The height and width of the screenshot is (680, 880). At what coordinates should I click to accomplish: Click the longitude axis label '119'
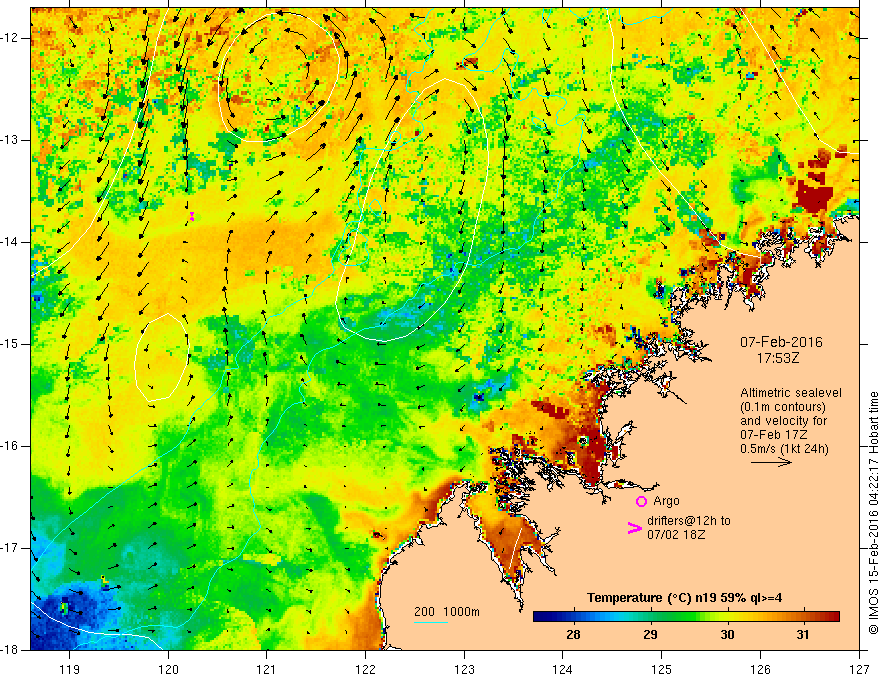[x=70, y=669]
